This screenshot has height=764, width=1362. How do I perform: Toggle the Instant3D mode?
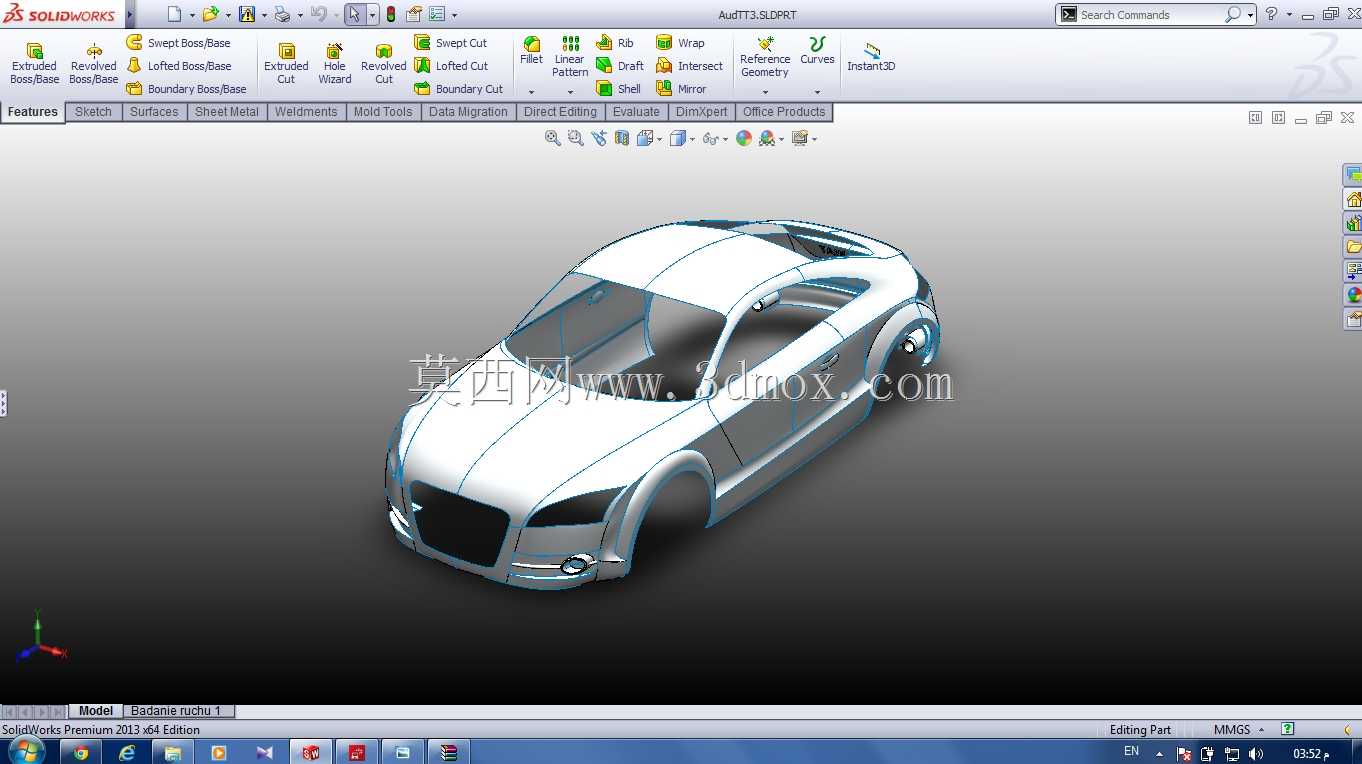click(871, 58)
